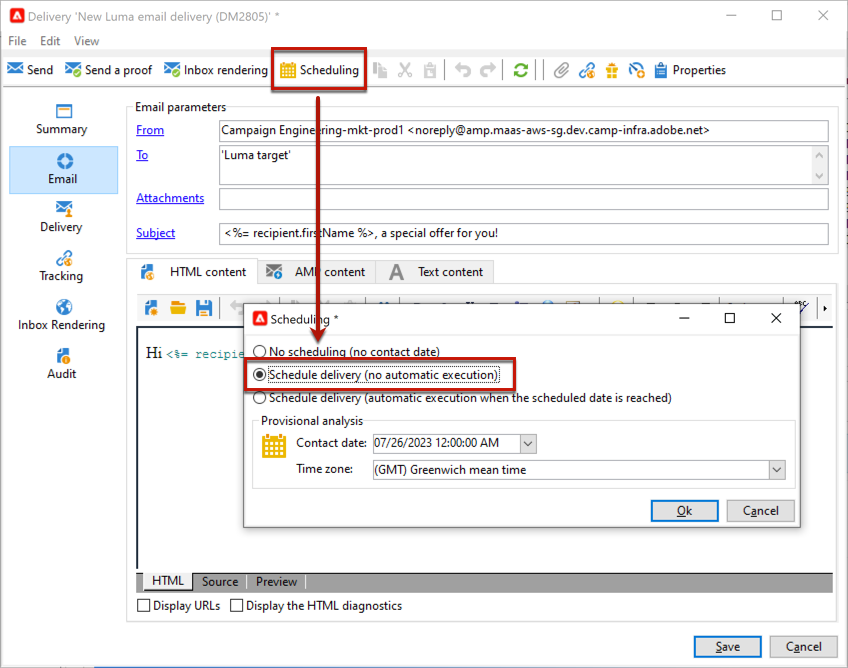Screen dimensions: 848x668
Task: Click new content icon in HTML editor toolbar
Action: [151, 308]
